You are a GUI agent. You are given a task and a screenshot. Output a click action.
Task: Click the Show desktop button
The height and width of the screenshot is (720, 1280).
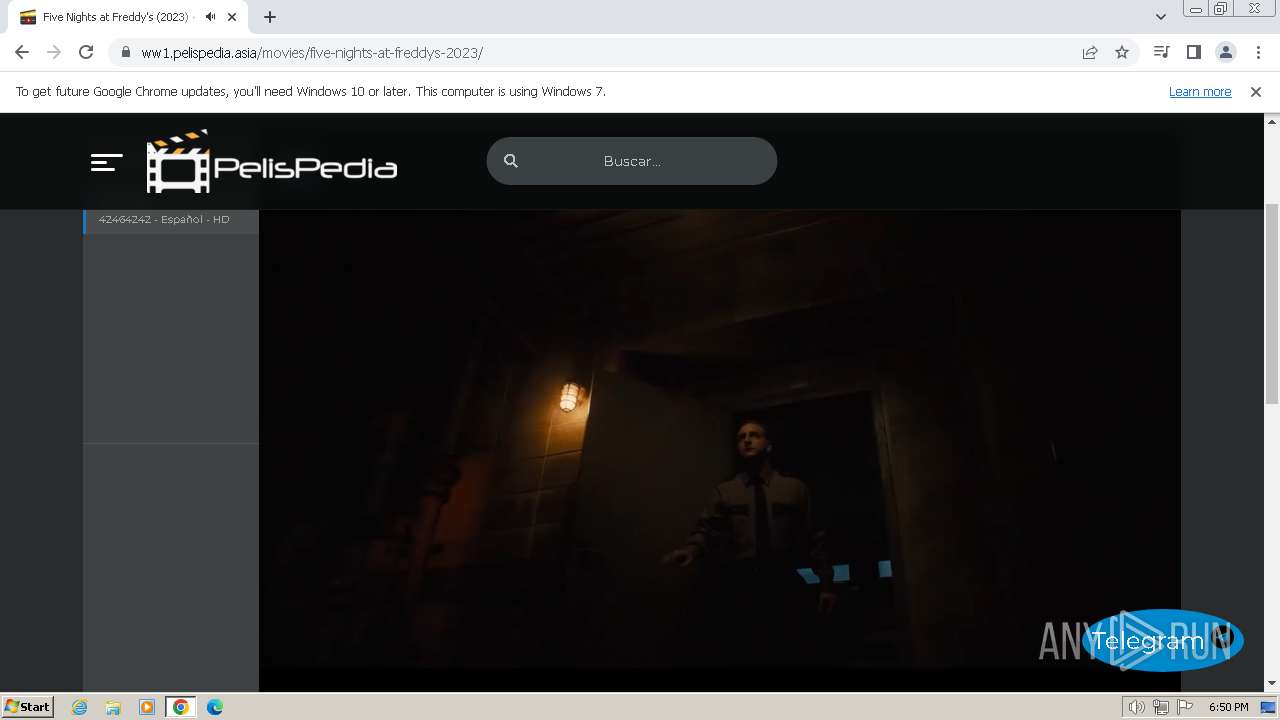[x=1269, y=707]
